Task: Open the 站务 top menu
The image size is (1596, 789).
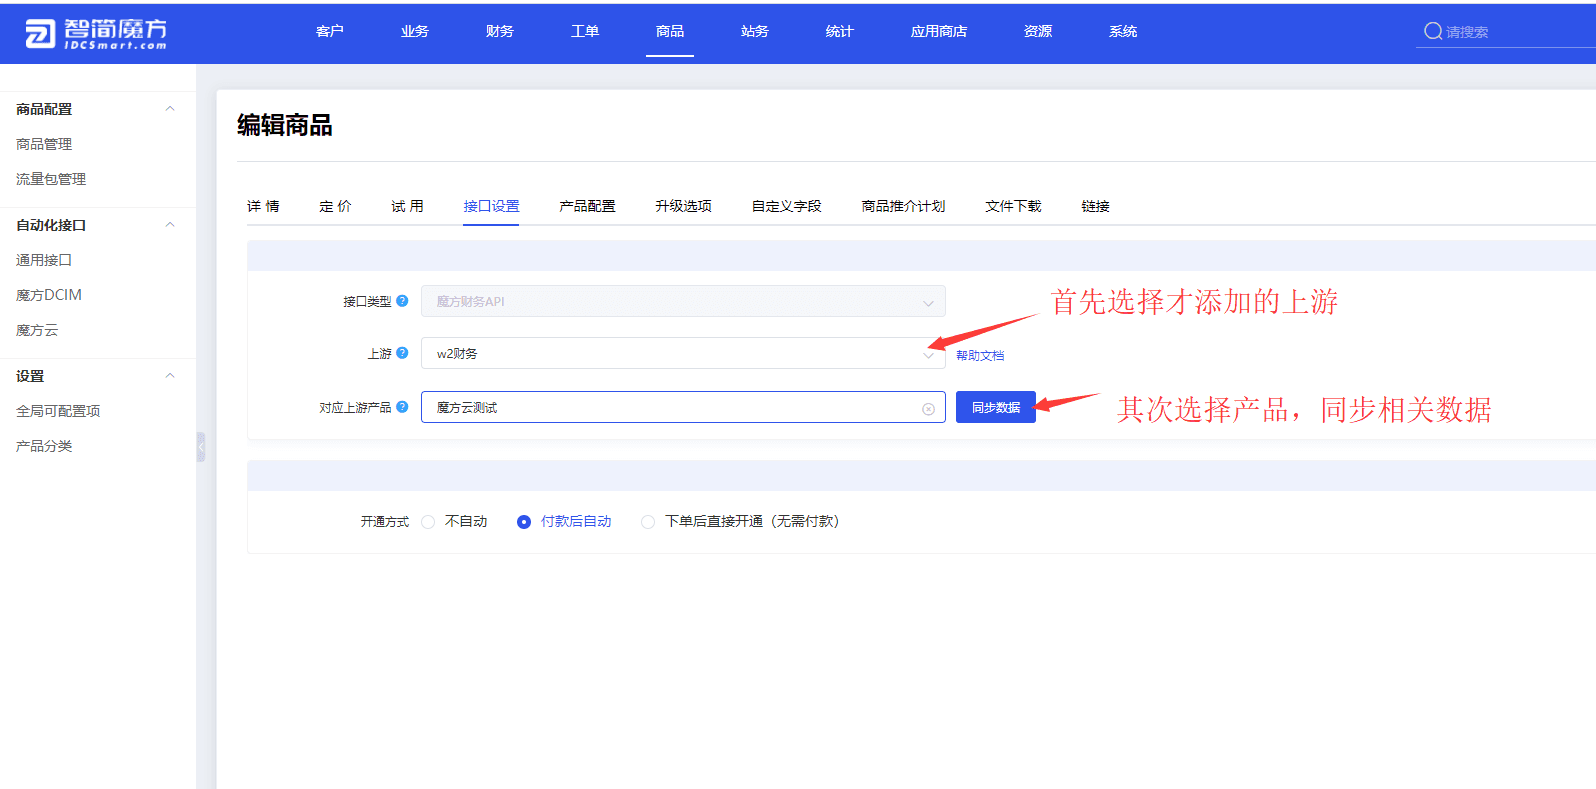Action: click(x=755, y=31)
